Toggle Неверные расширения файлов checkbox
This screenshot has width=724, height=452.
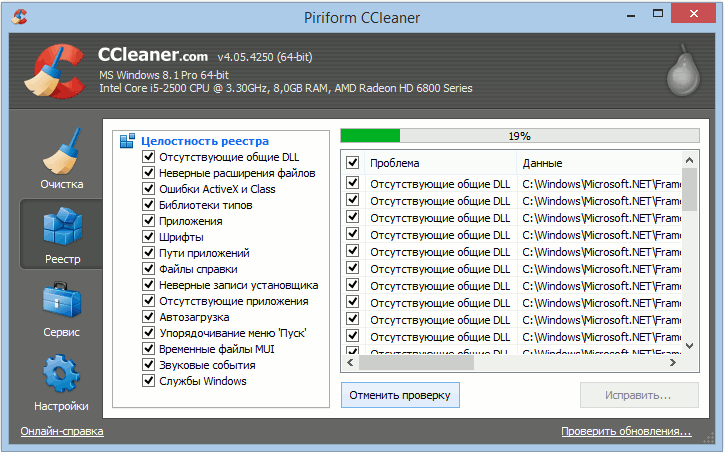[148, 173]
